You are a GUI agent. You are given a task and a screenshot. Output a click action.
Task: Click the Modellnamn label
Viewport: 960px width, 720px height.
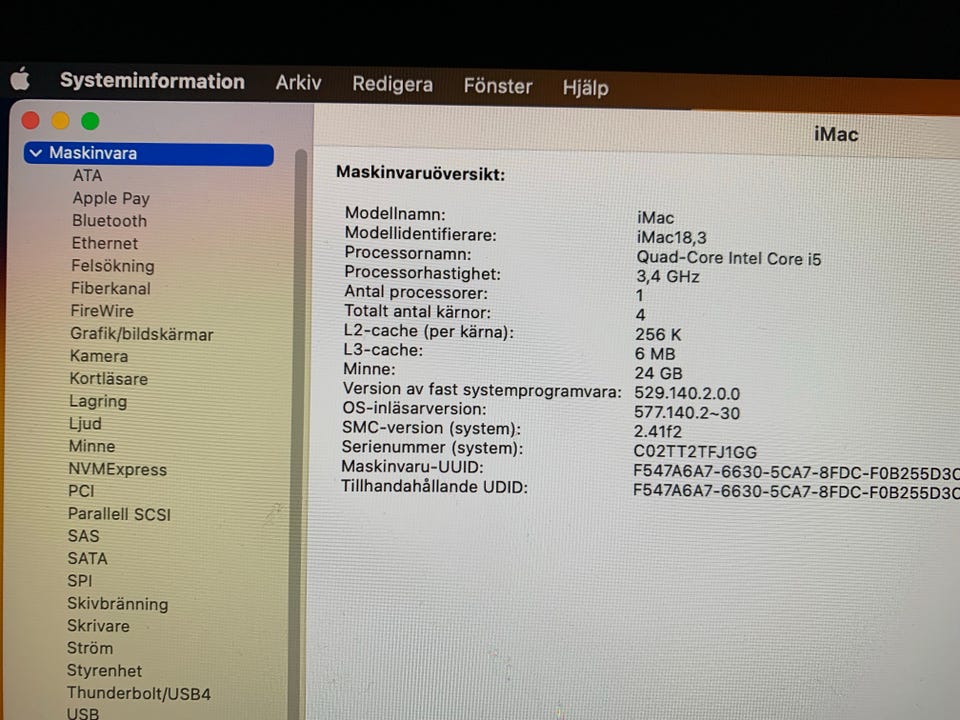point(395,214)
